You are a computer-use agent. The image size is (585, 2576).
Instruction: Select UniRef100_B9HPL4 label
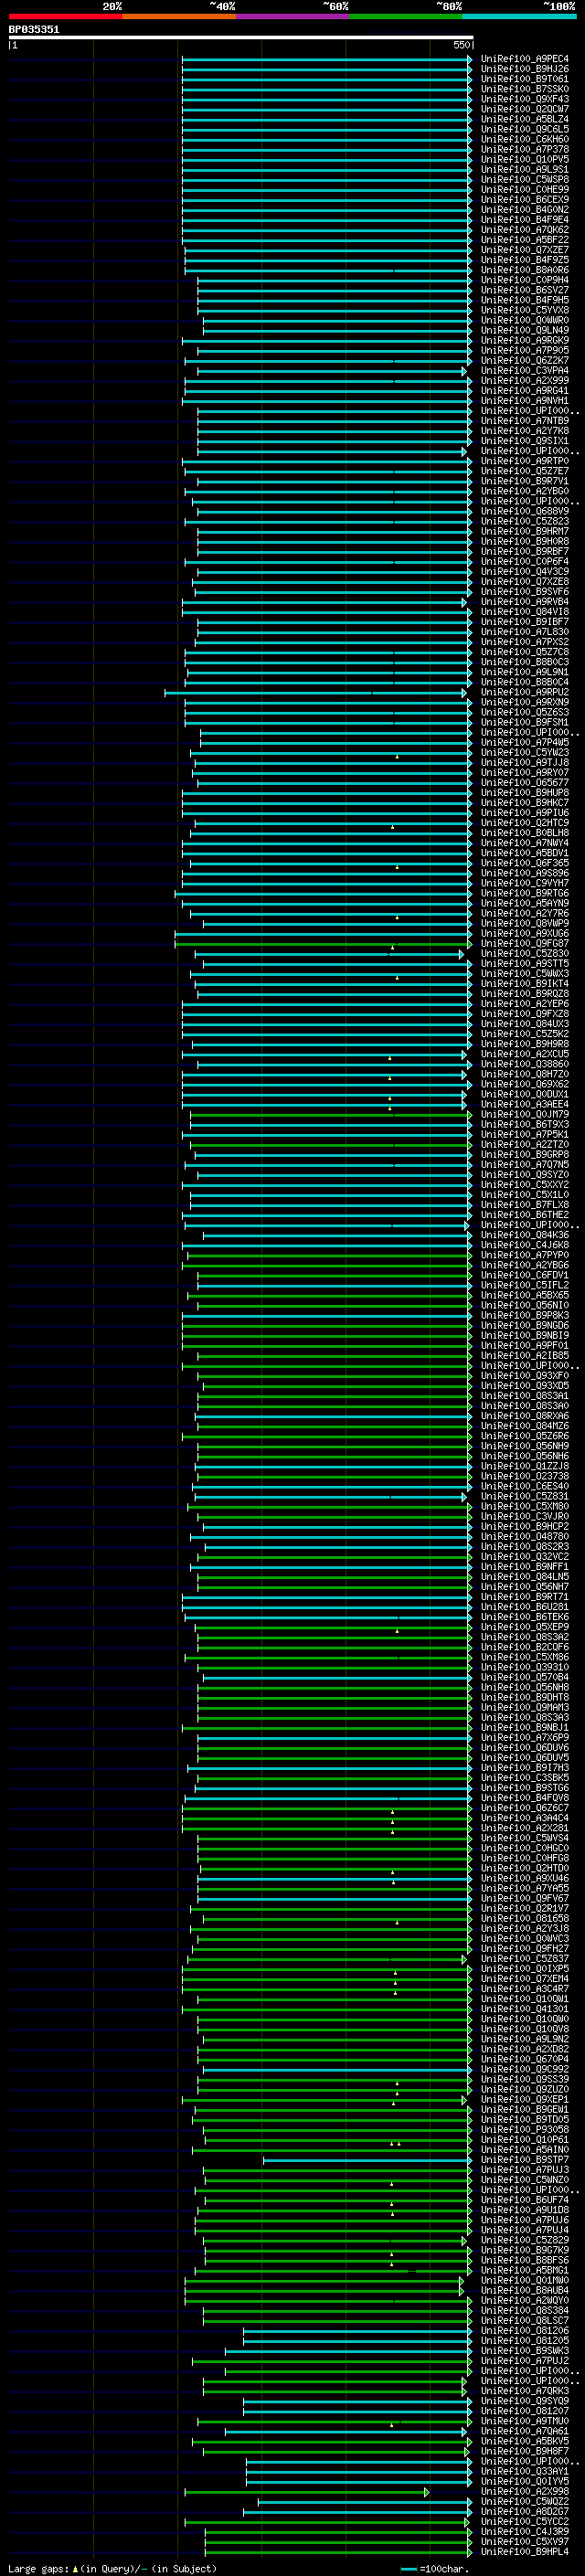(x=524, y=2551)
